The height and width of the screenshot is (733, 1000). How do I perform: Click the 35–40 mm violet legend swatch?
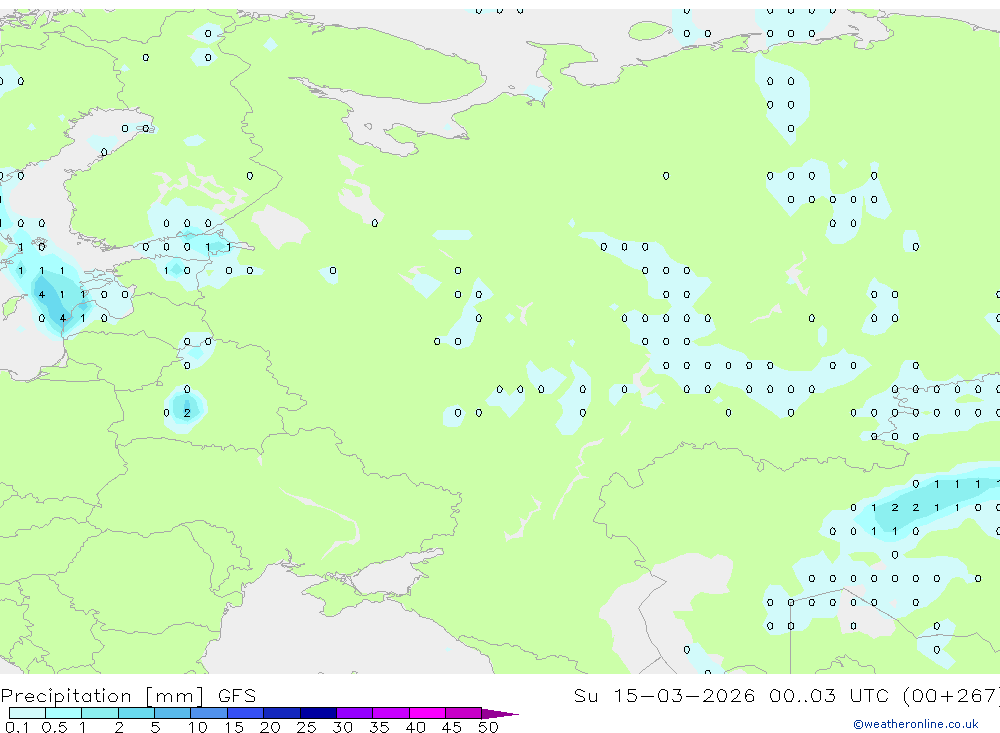(390, 713)
